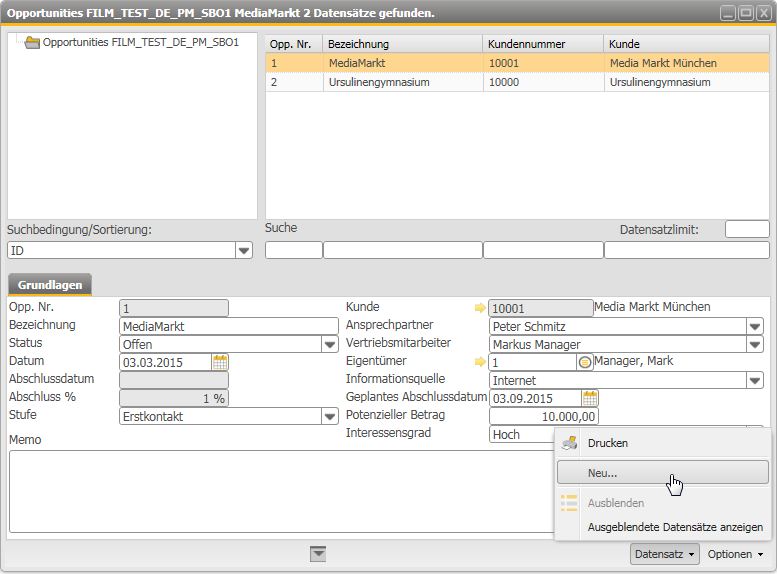The image size is (777, 574).
Task: Click into the Datensatzlimit field
Action: point(747,230)
